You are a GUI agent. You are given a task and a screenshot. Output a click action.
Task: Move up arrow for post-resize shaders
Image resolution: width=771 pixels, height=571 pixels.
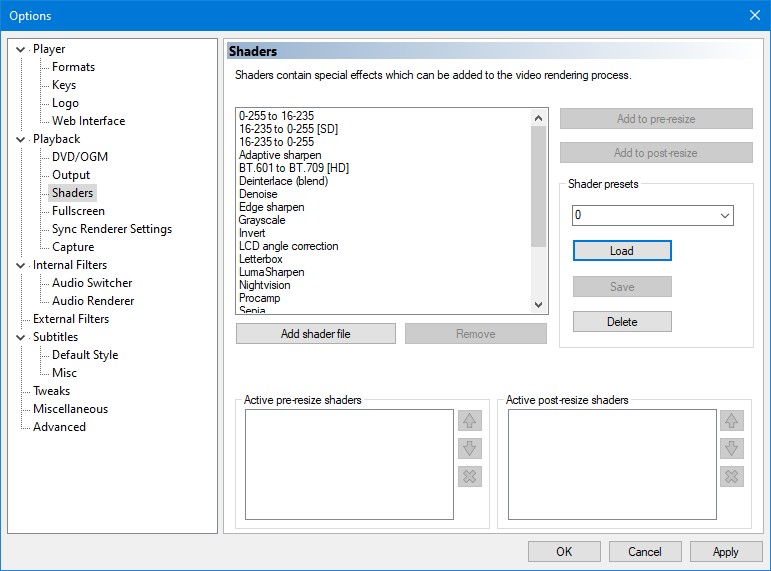732,421
